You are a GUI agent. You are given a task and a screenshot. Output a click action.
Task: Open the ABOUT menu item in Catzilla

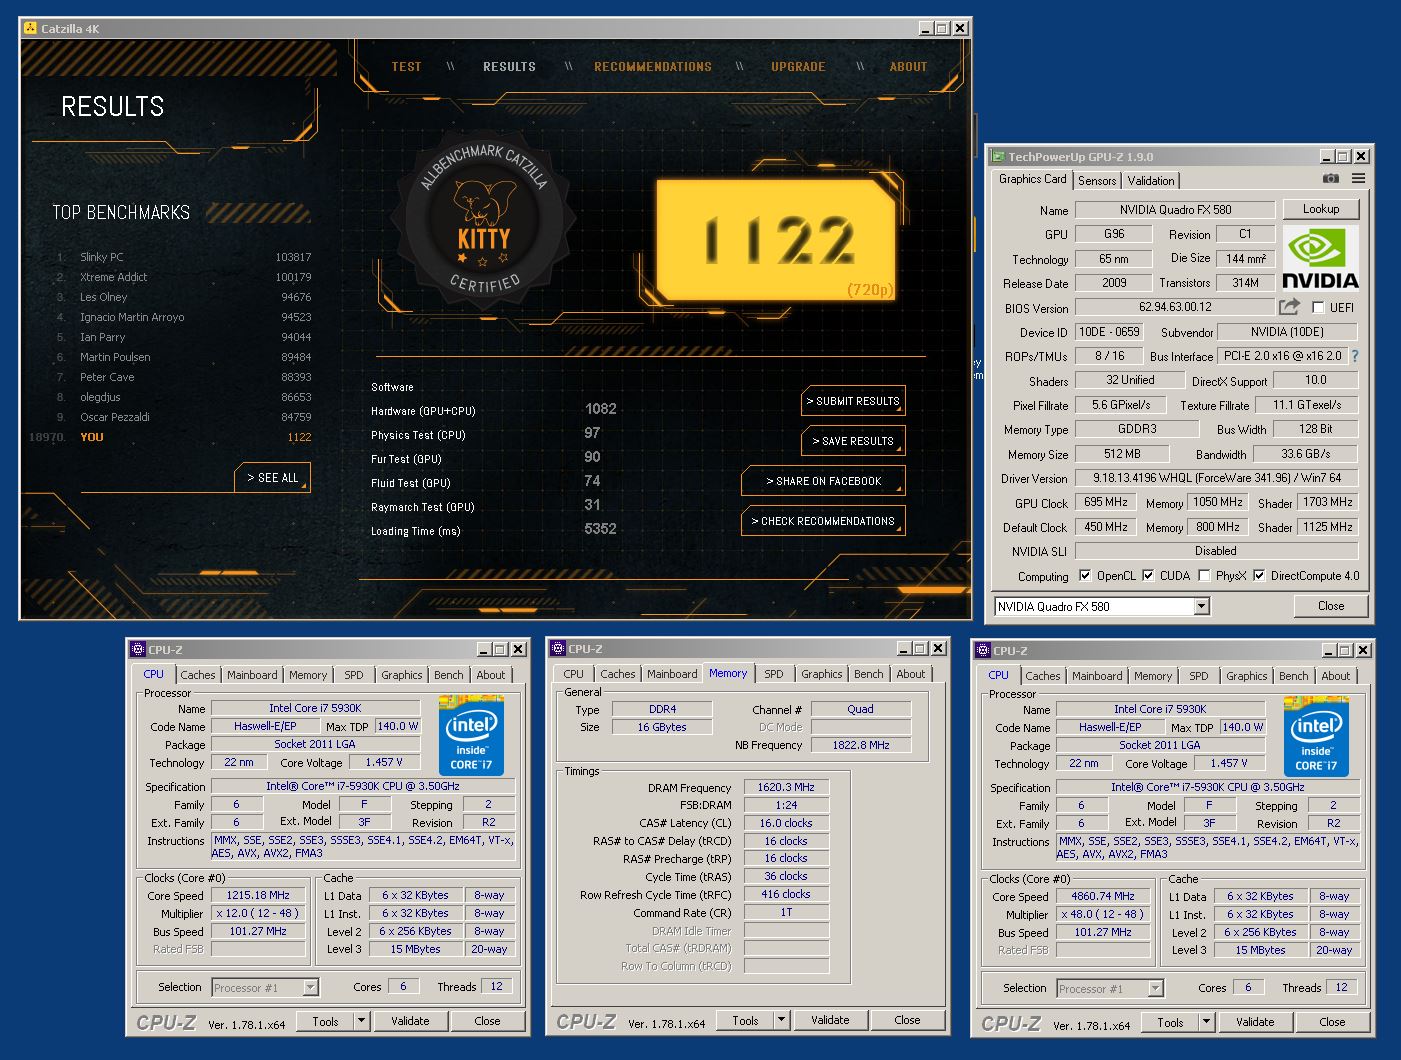tap(909, 67)
